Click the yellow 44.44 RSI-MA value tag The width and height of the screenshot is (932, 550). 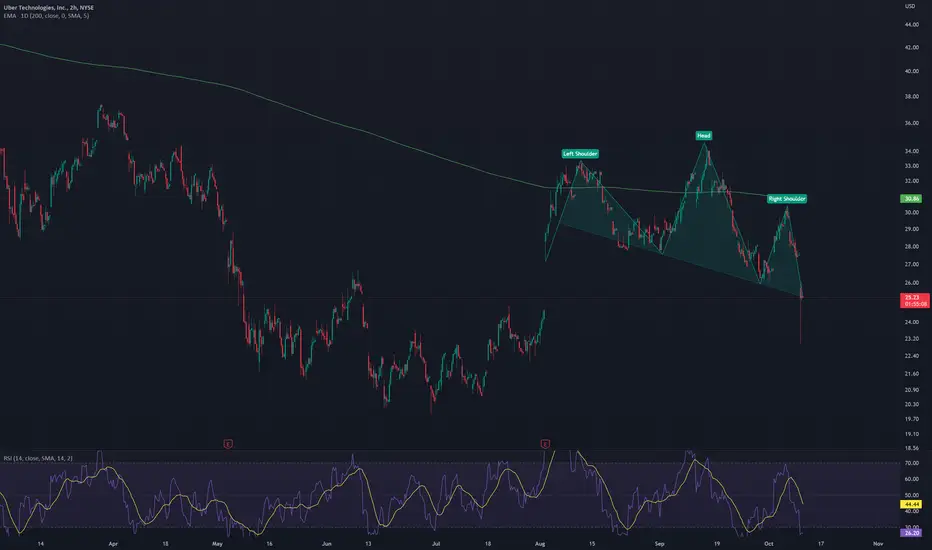pos(912,504)
